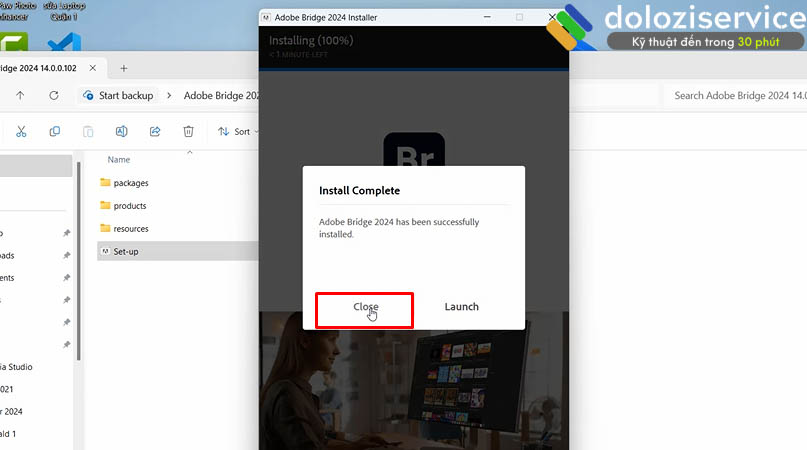
Task: Click the Rename icon in Explorer toolbar
Action: coord(121,131)
